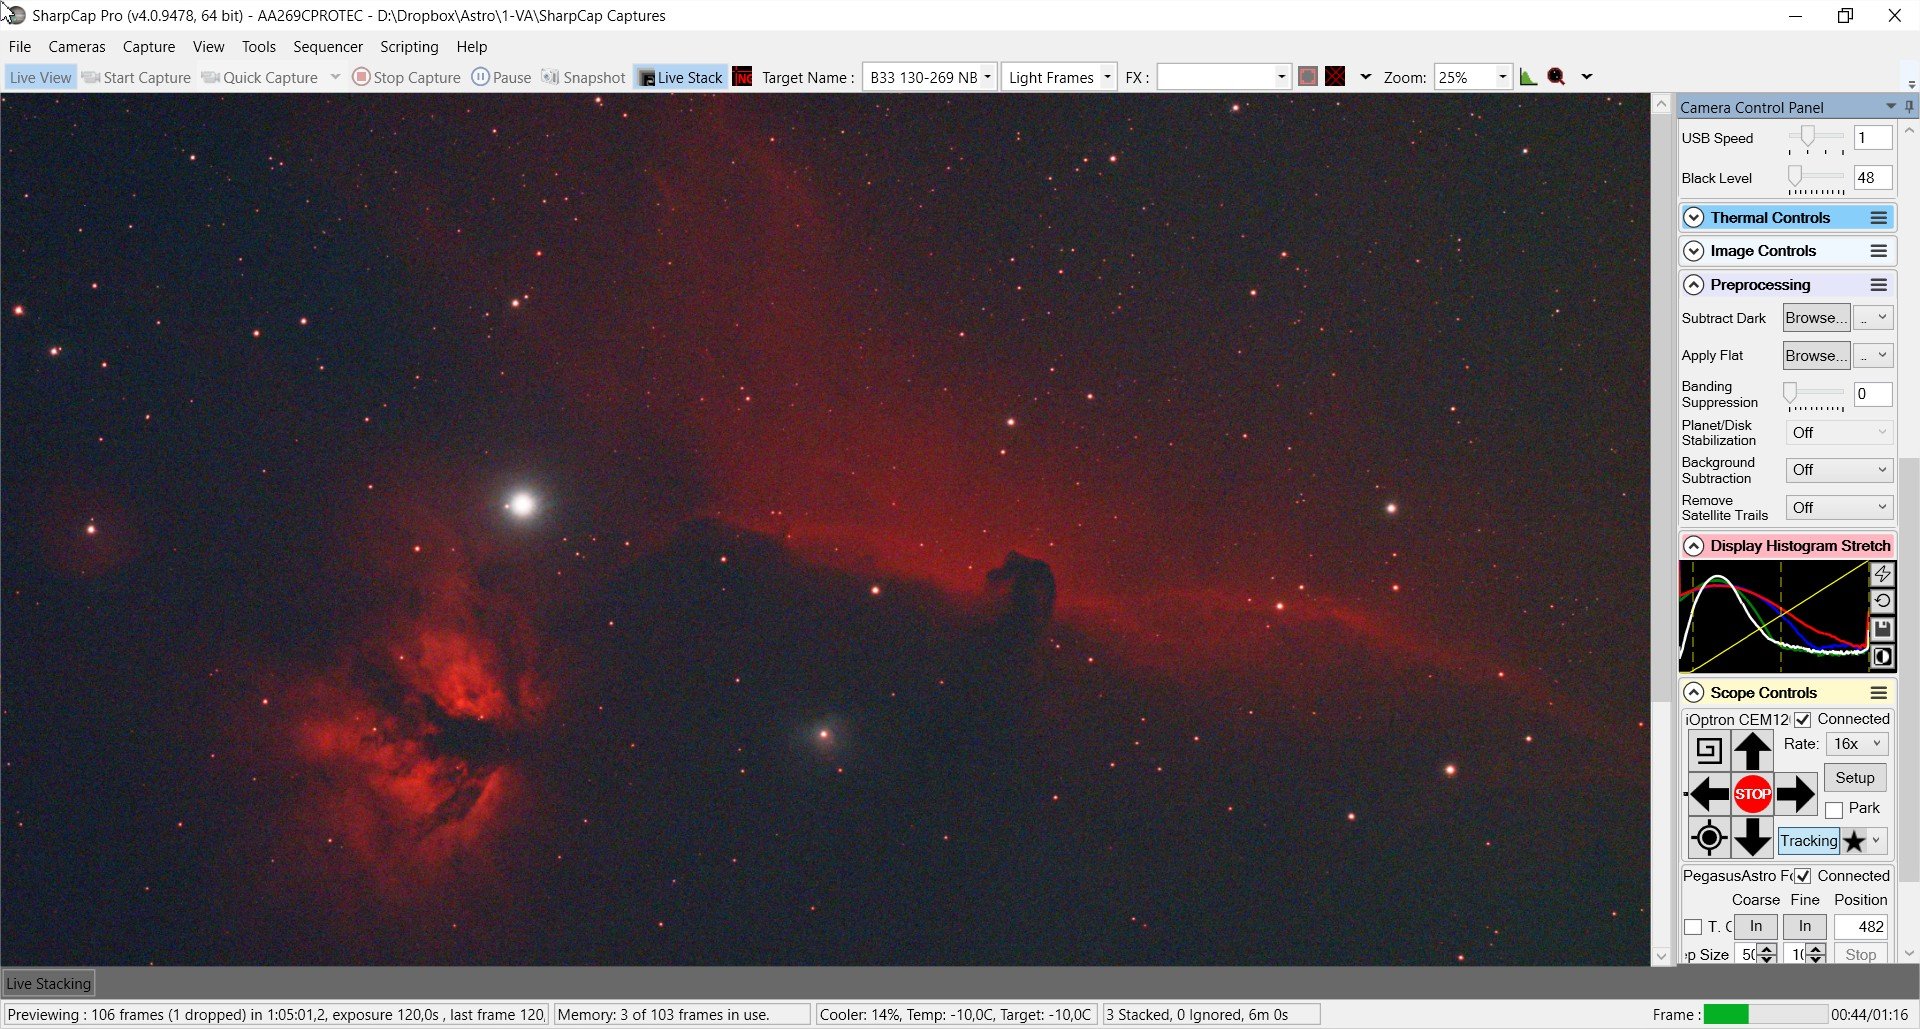Open the Capture menu
Image resolution: width=1920 pixels, height=1029 pixels.
pos(149,47)
